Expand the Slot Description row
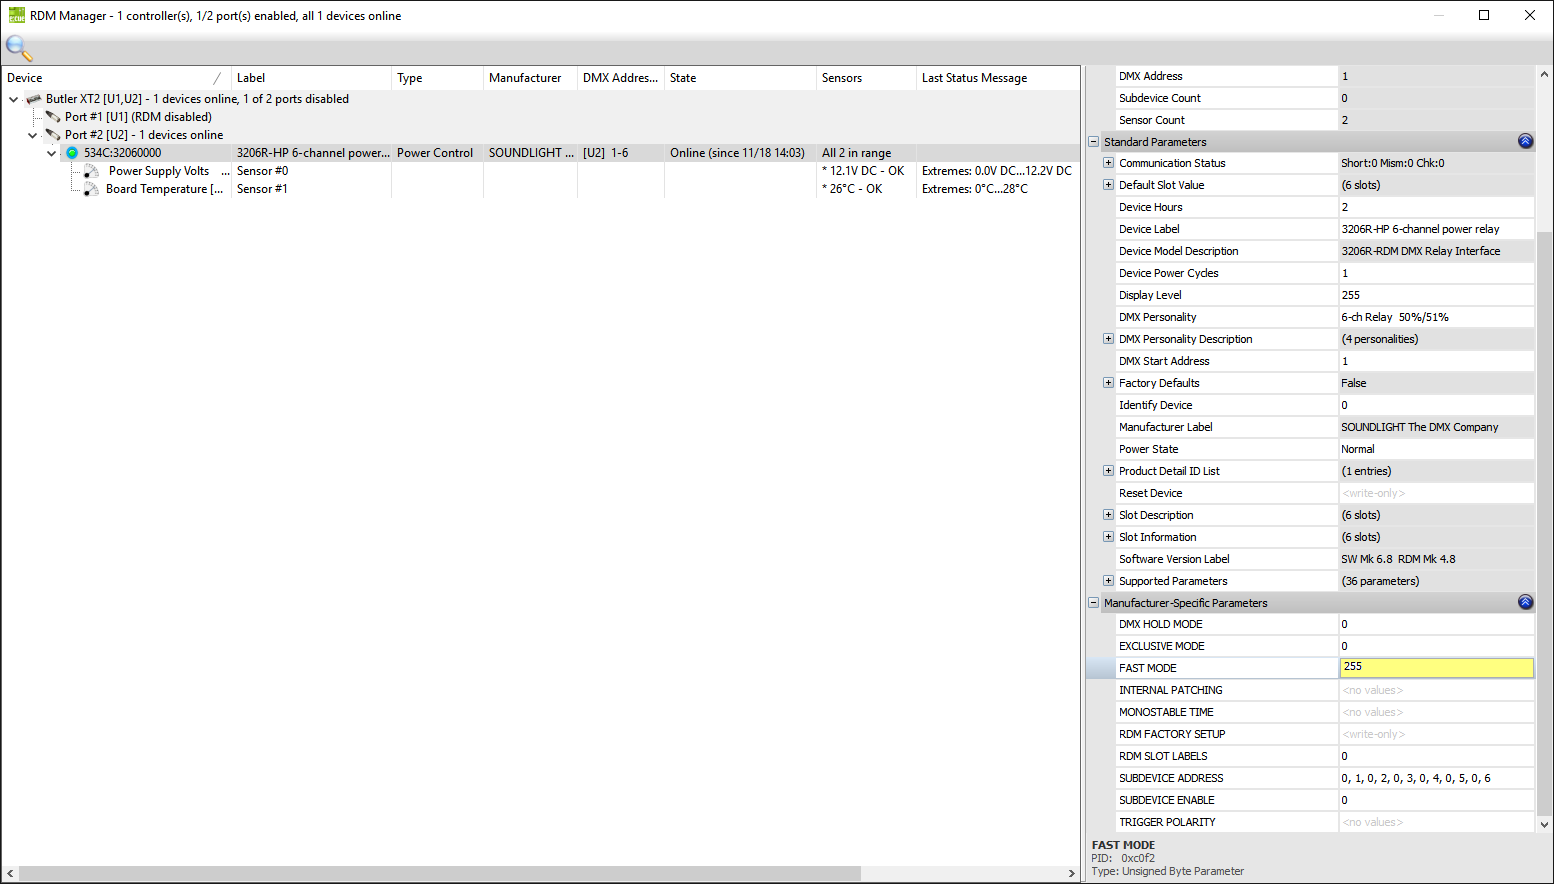1554x884 pixels. (1108, 515)
